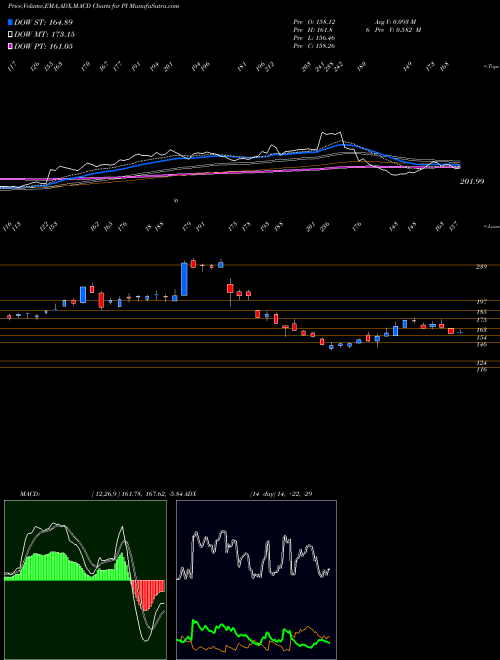Image resolution: width=500 pixels, height=660 pixels.
Task: Click the 'Pre H: 161.8' high value
Action: click(312, 30)
